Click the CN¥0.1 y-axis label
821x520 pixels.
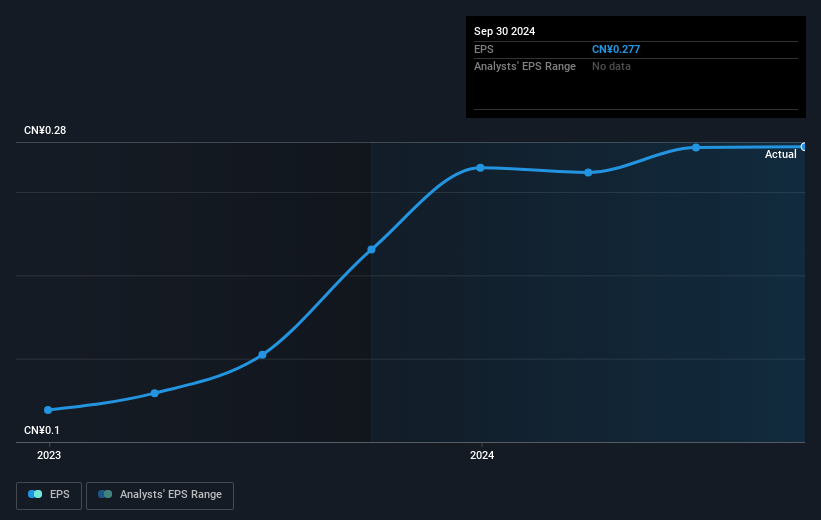click(42, 430)
